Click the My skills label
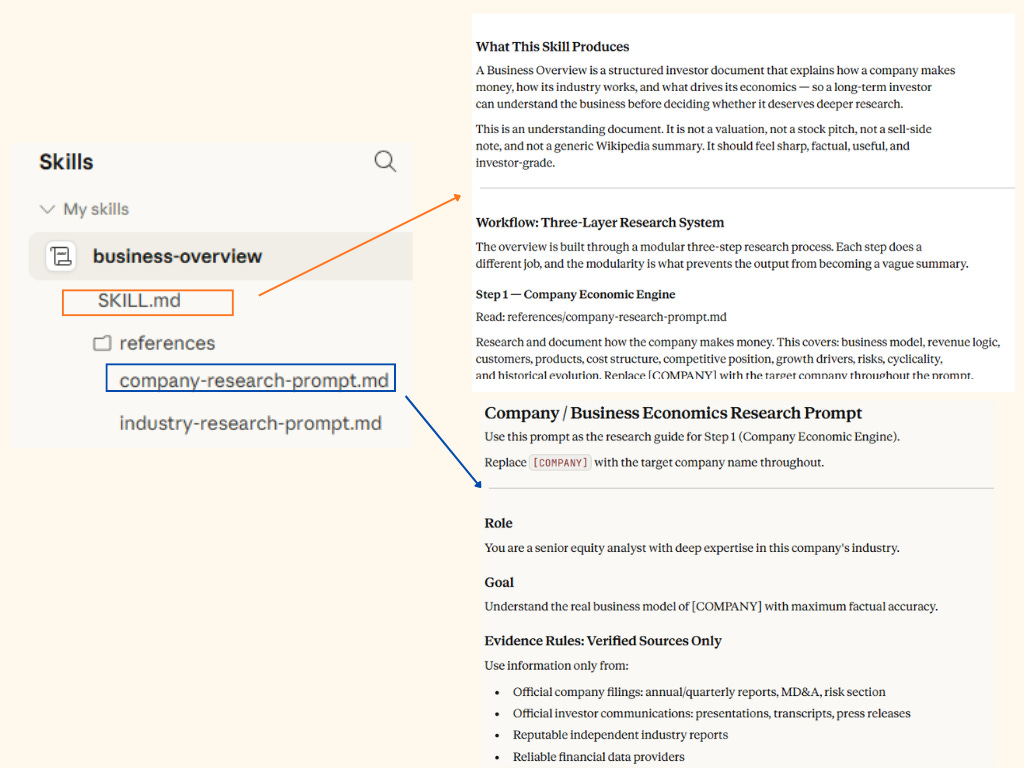 (96, 210)
